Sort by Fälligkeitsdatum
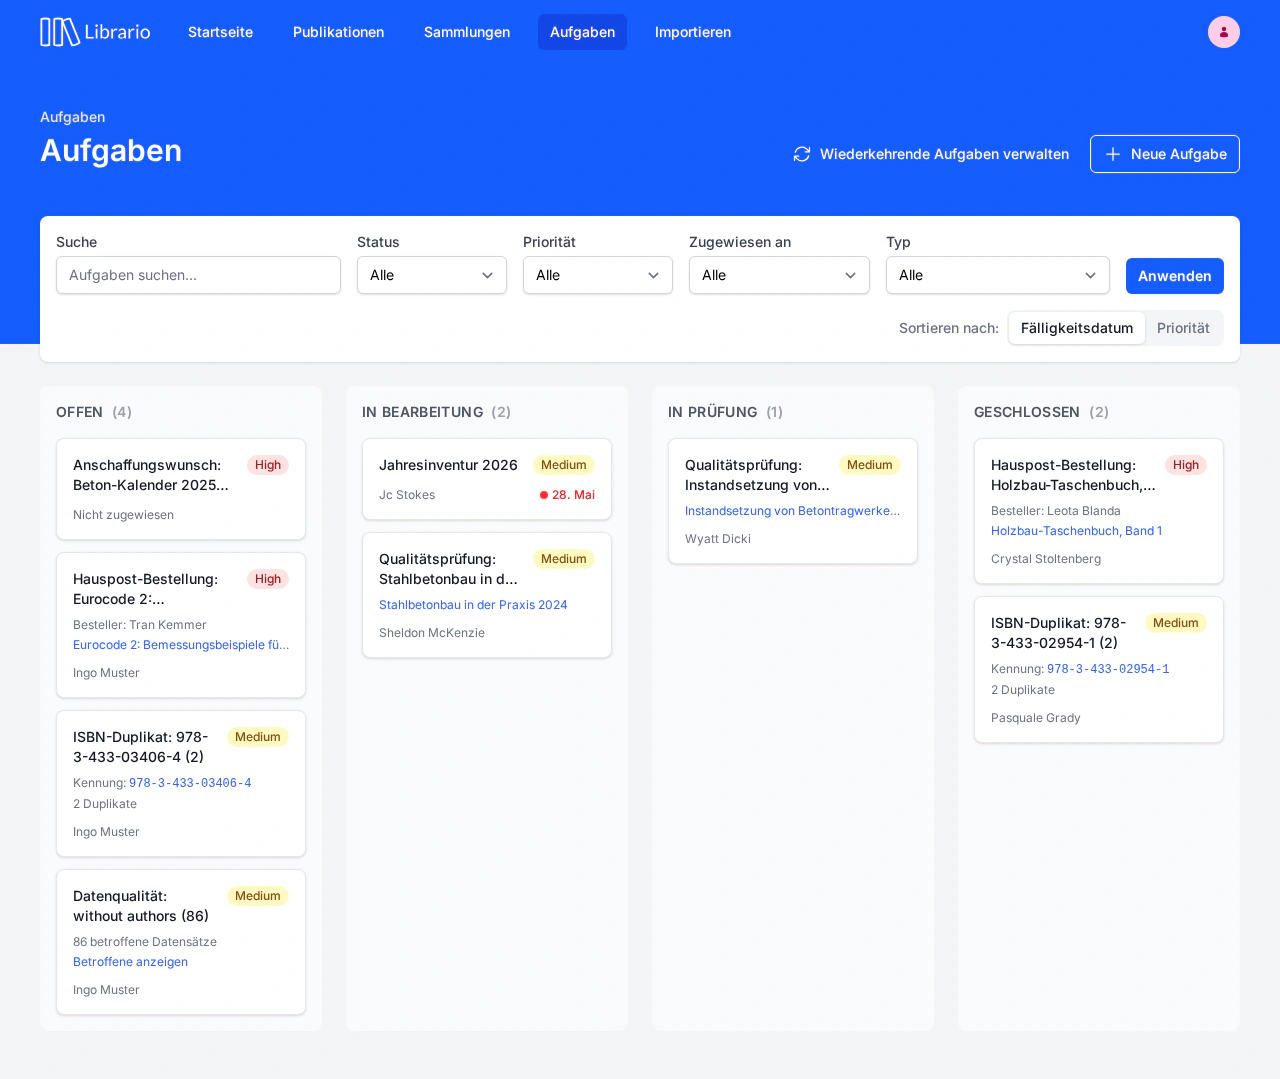 pos(1077,328)
